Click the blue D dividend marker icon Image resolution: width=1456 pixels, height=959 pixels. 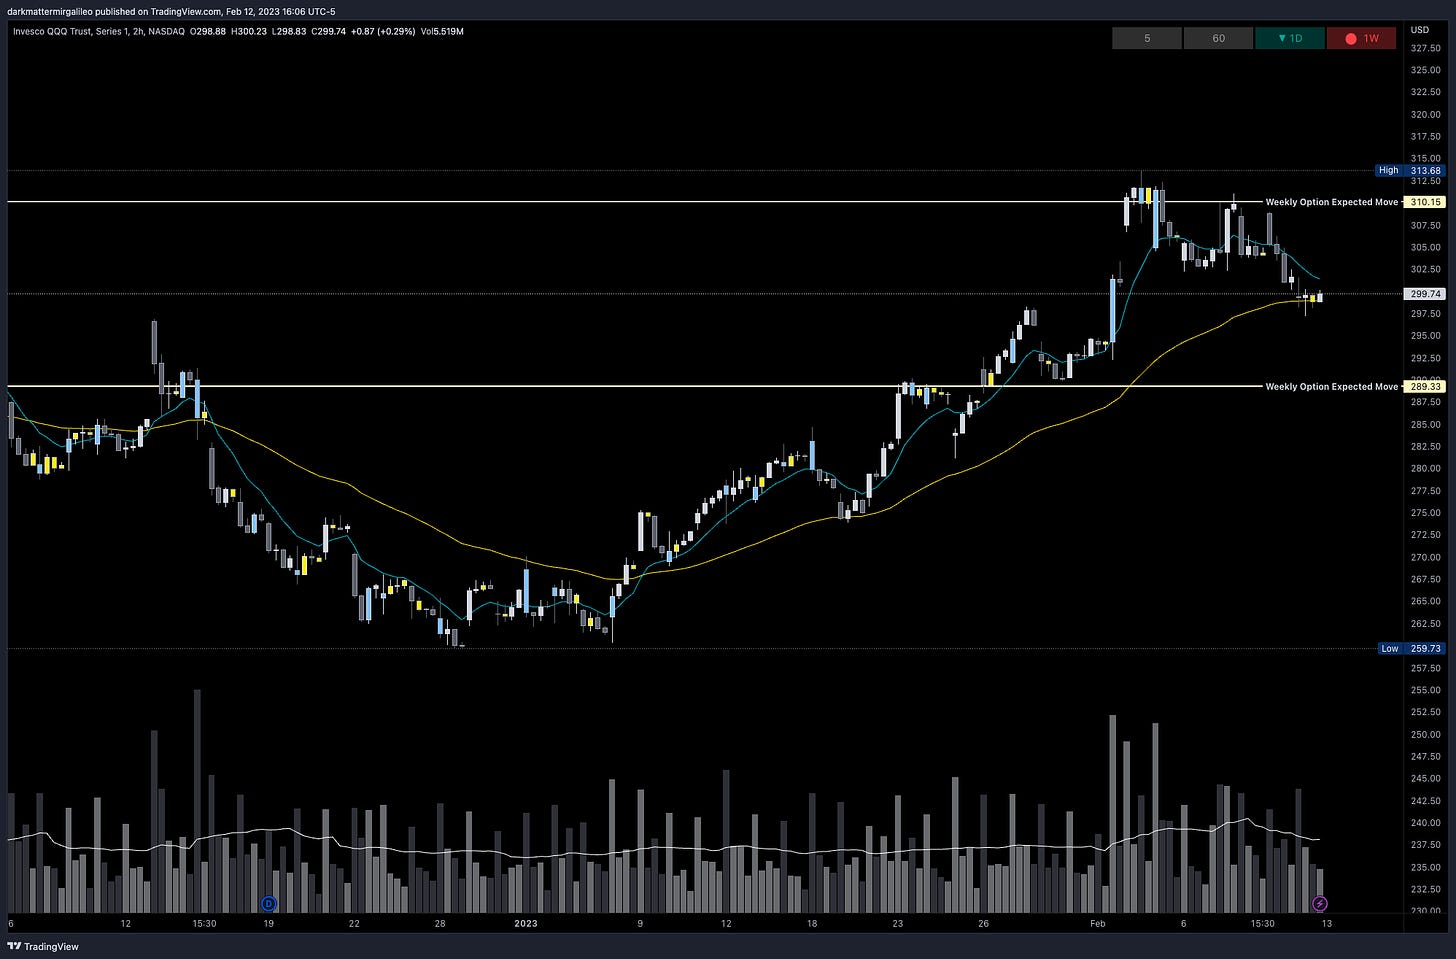tap(268, 903)
